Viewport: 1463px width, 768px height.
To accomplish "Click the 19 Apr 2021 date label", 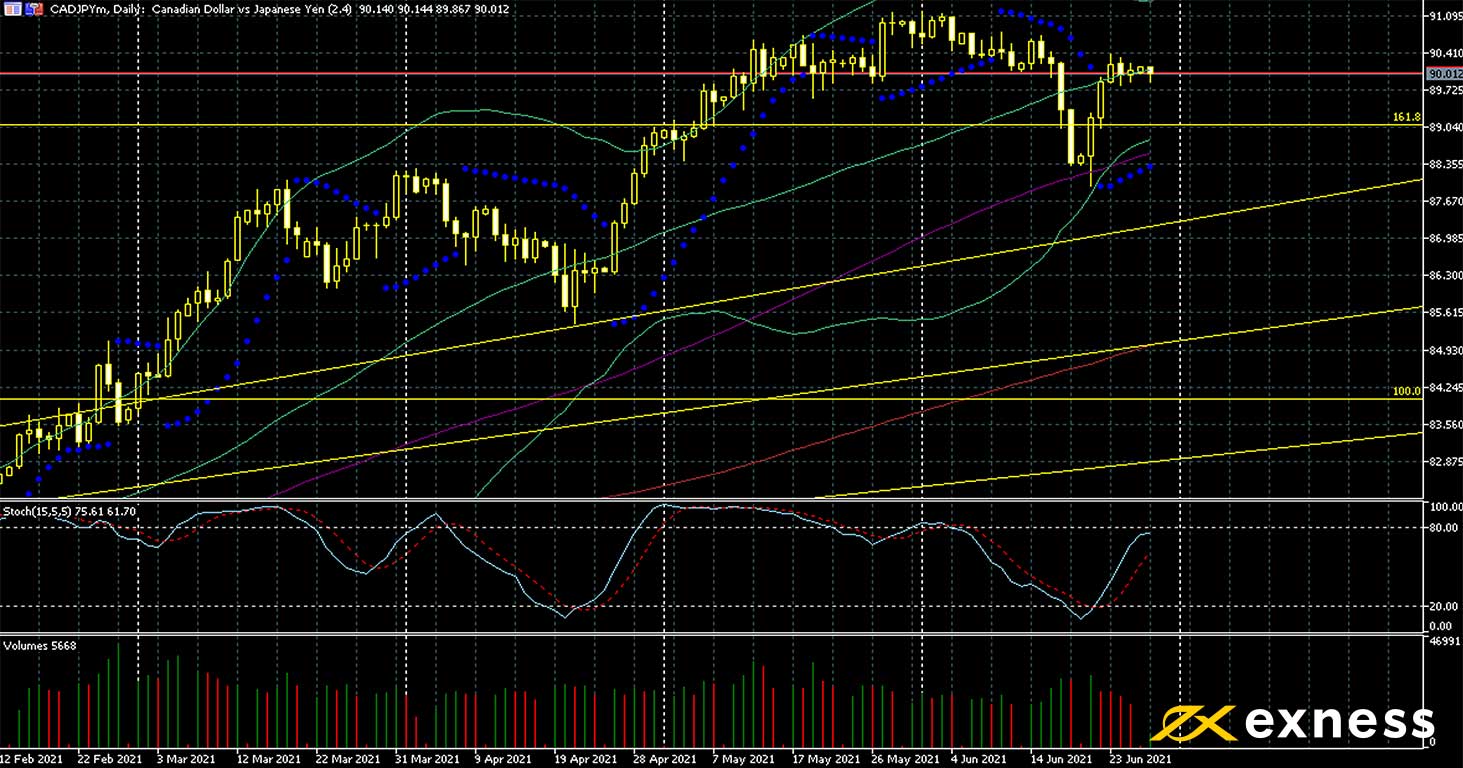I will 588,759.
